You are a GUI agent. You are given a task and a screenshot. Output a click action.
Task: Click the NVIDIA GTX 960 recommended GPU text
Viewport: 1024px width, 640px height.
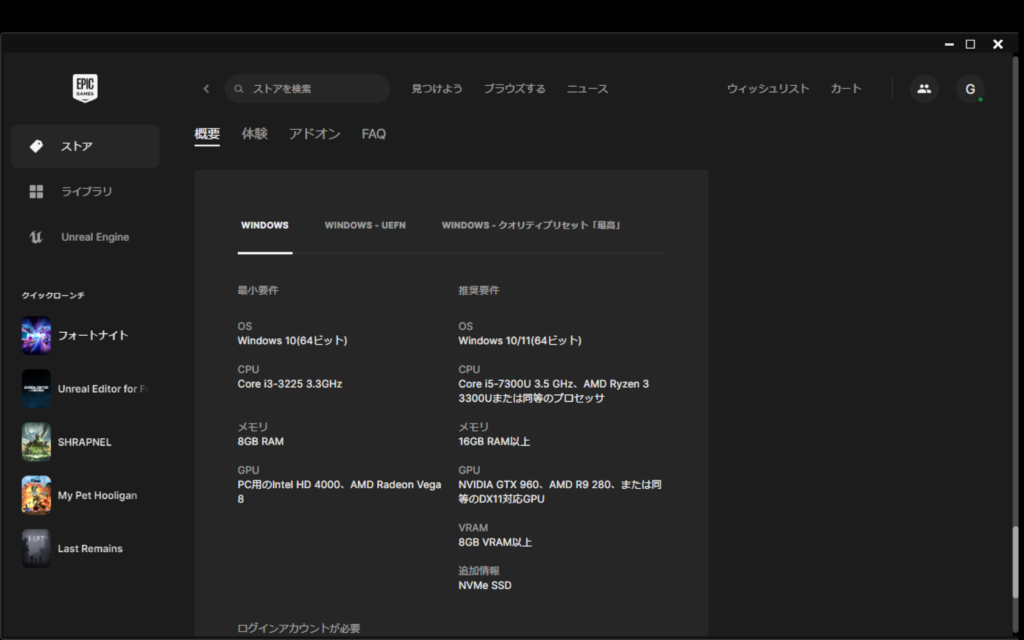560,492
